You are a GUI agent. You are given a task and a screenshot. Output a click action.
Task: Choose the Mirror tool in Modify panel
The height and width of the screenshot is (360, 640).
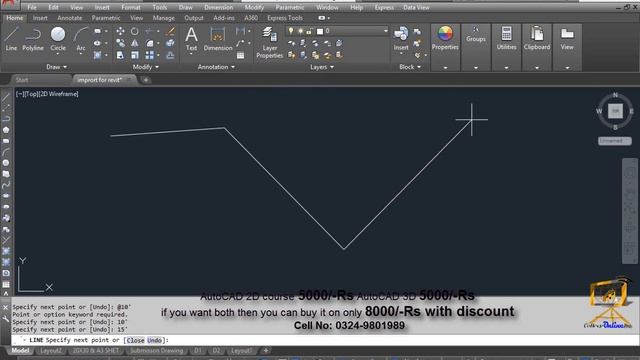pos(135,43)
